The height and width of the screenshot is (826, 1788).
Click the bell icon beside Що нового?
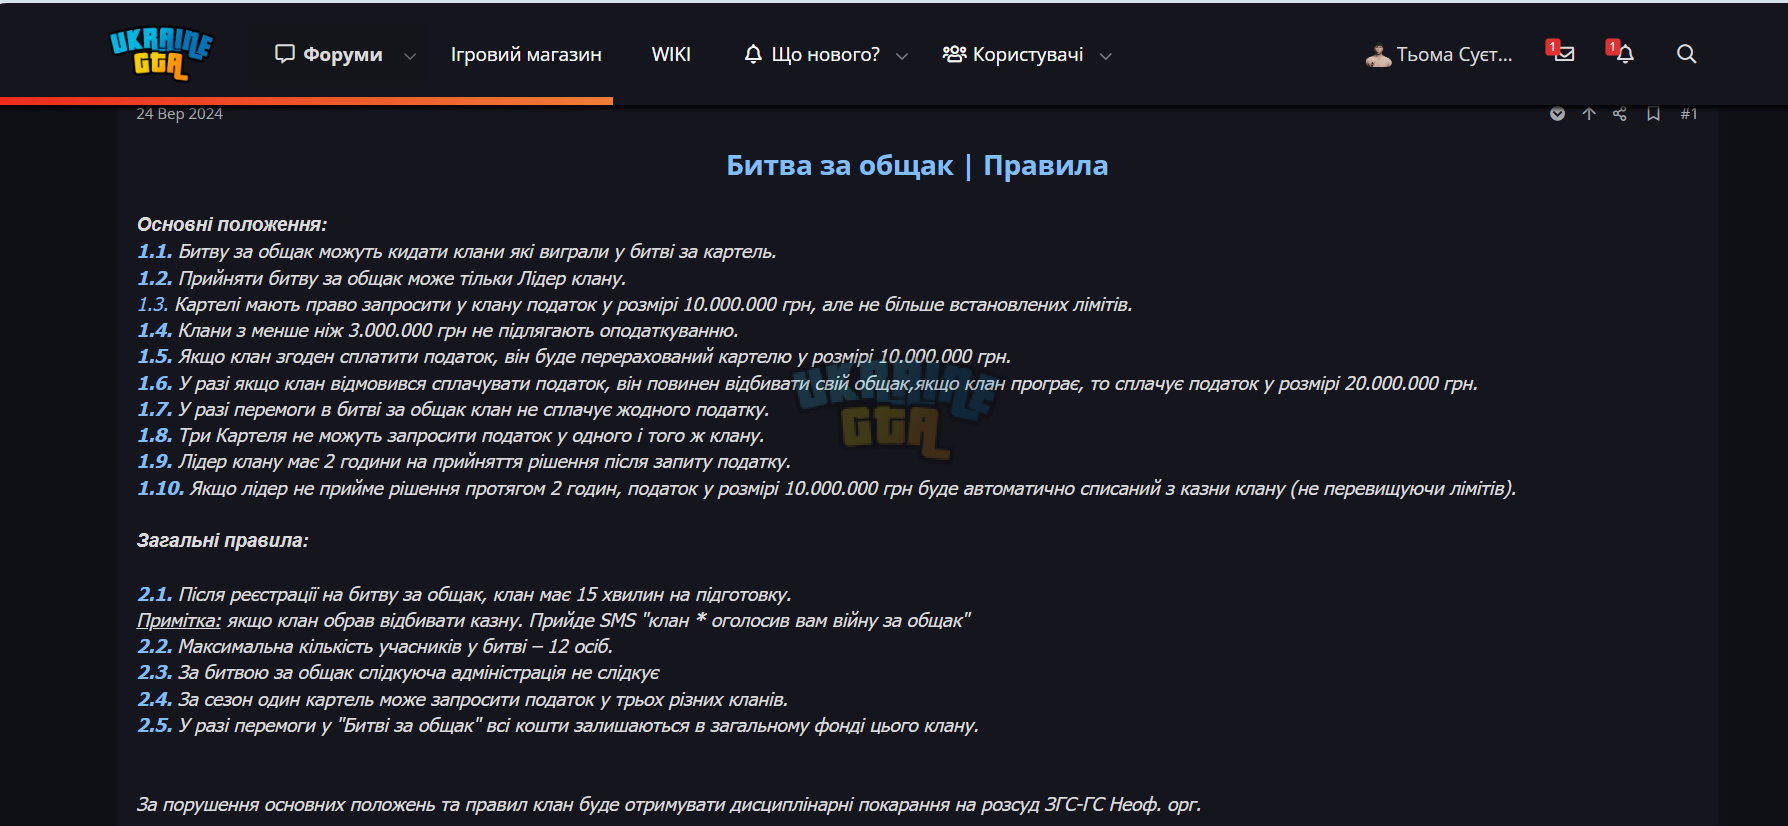pyautogui.click(x=754, y=54)
